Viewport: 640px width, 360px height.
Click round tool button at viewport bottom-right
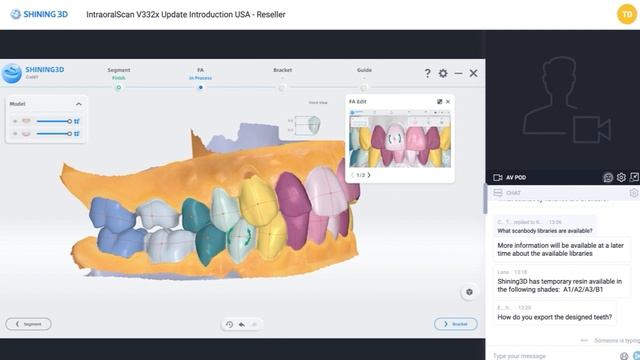[469, 292]
